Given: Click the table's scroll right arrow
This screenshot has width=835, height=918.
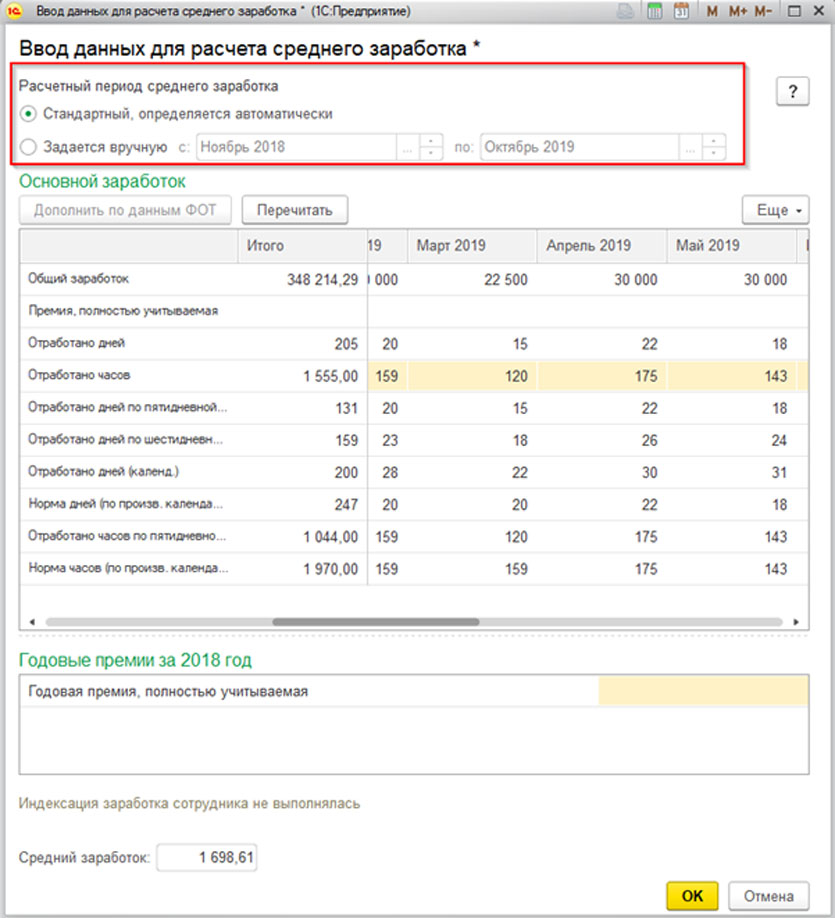Looking at the screenshot, I should pyautogui.click(x=796, y=622).
